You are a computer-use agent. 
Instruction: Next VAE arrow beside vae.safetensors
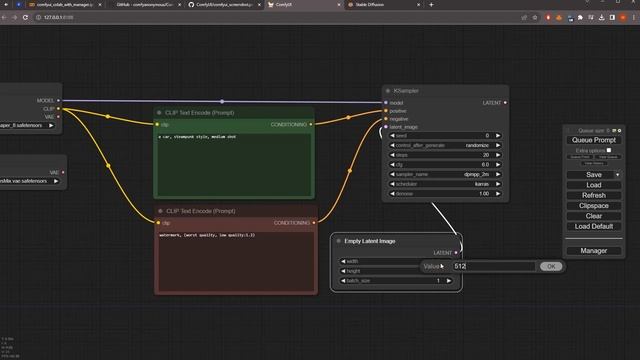tap(56, 181)
